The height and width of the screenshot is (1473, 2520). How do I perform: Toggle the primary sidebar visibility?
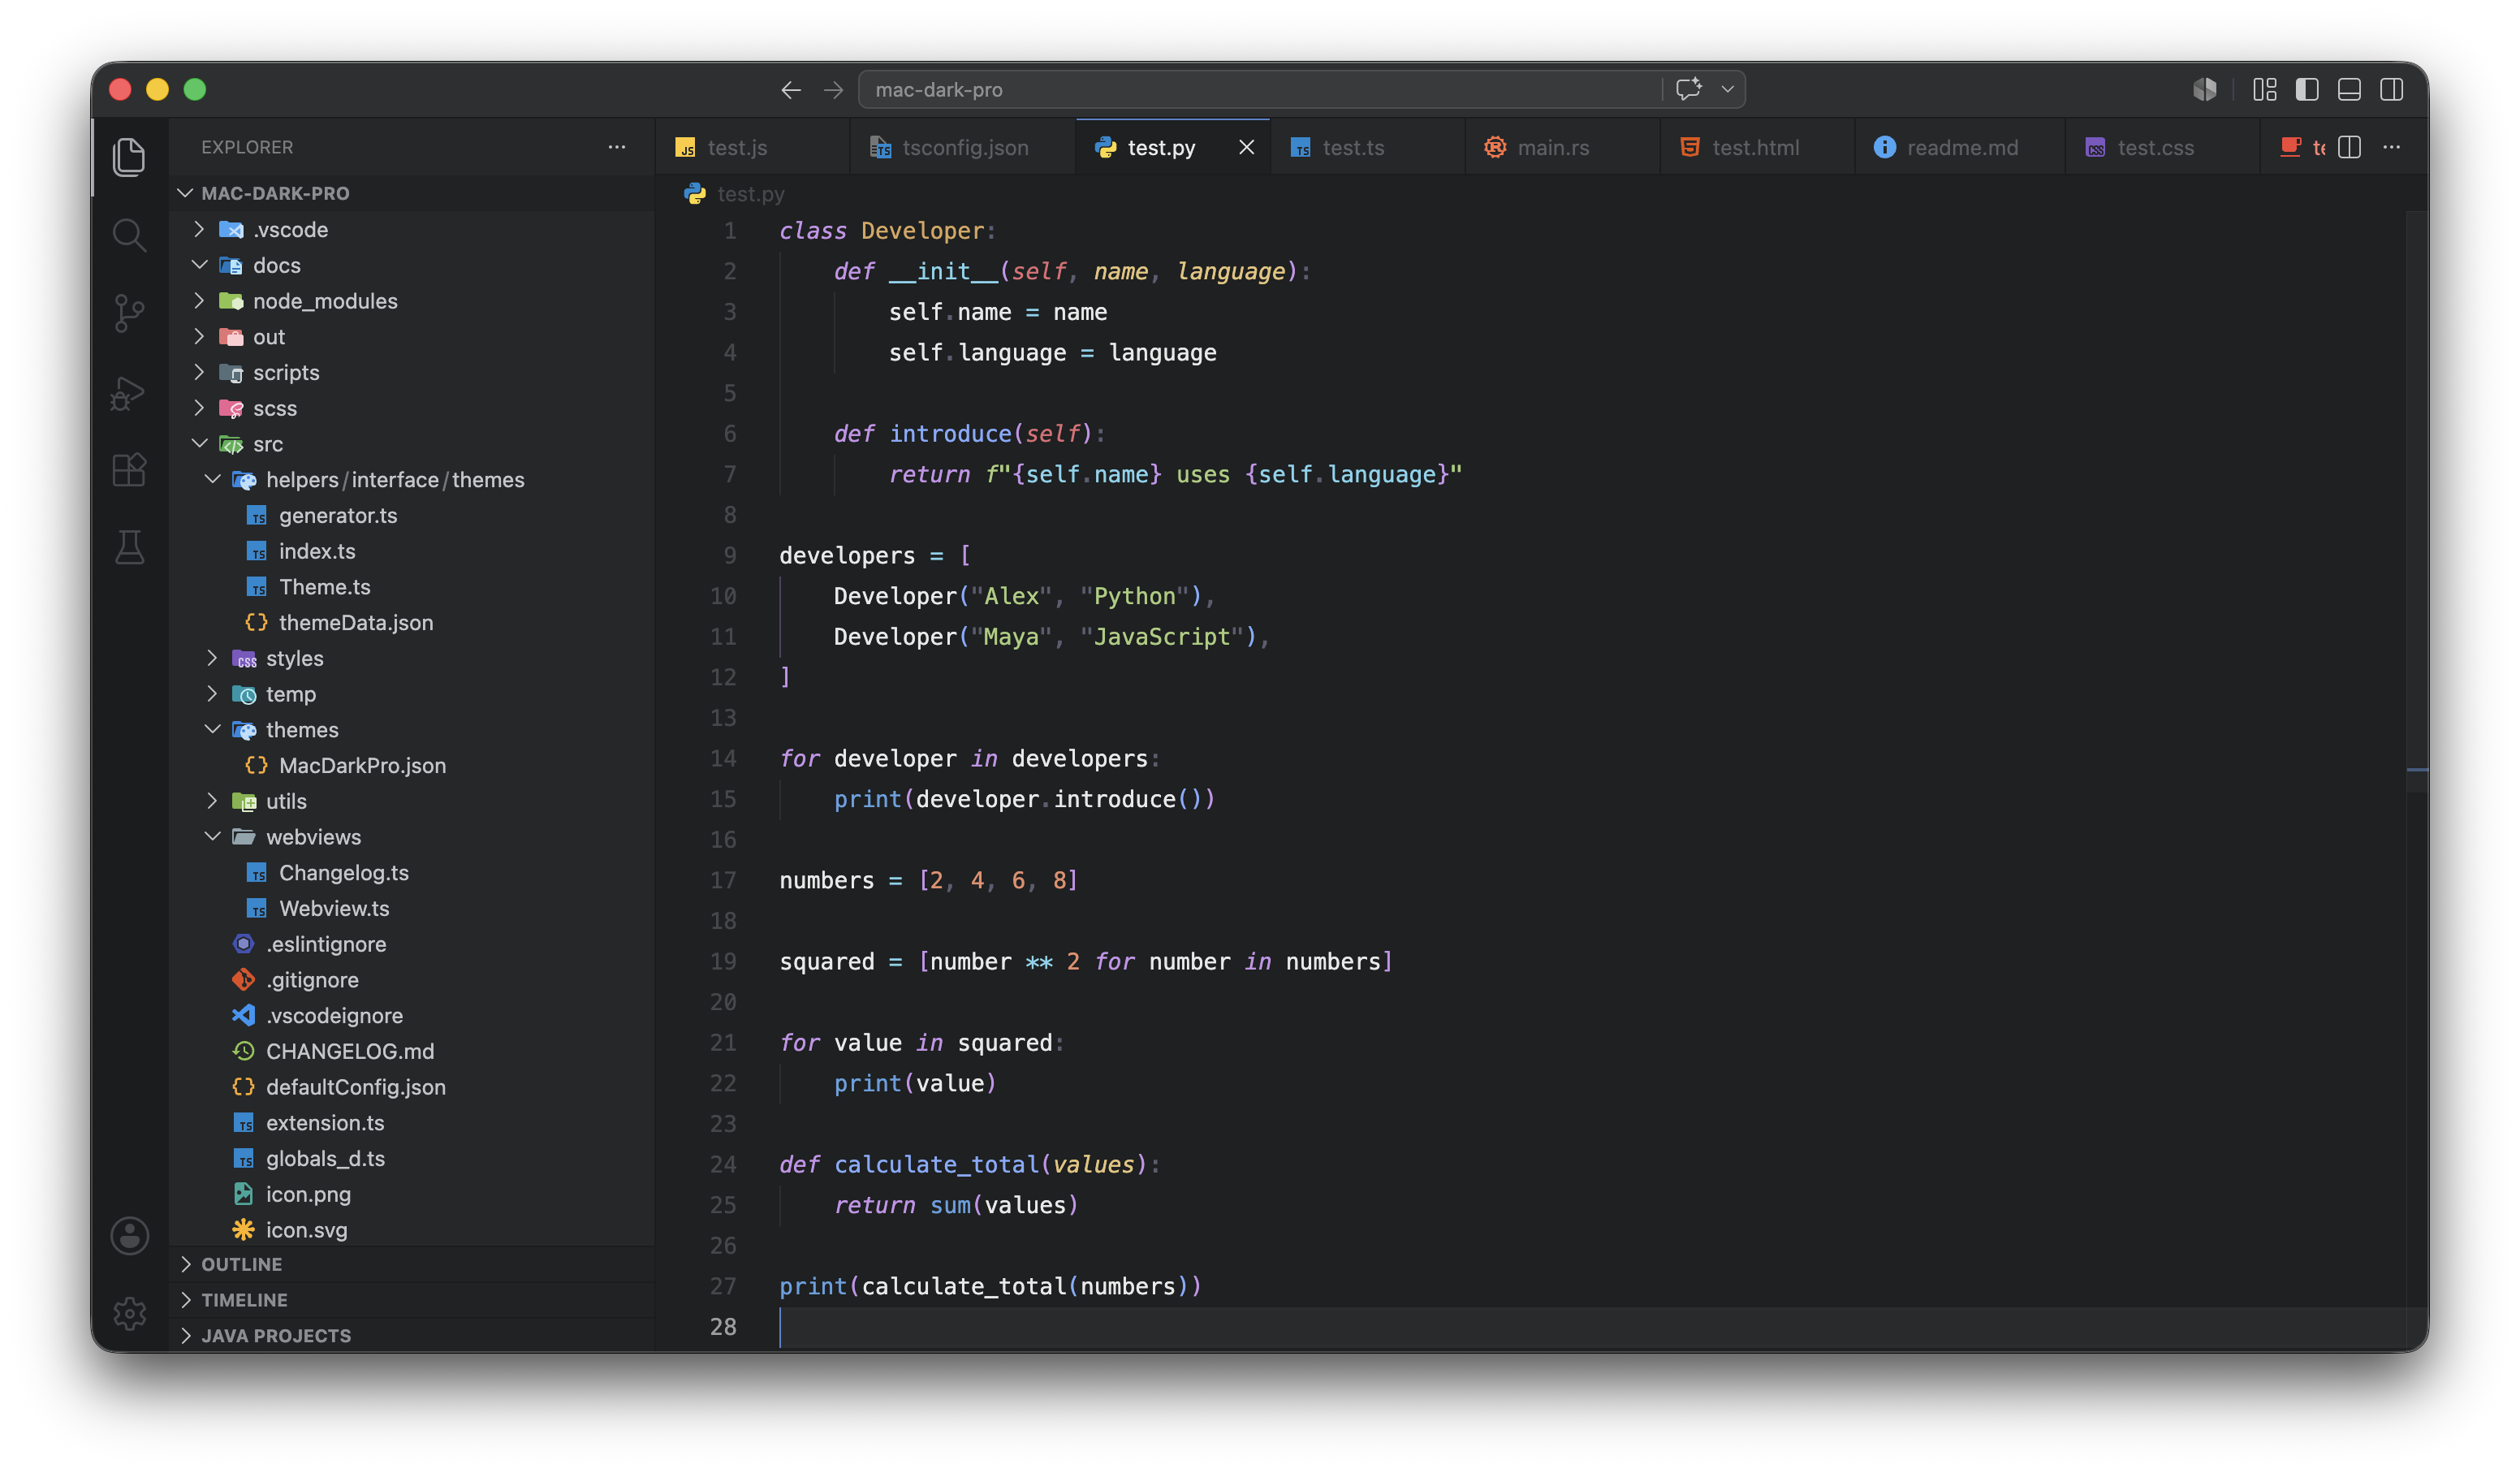[x=2307, y=90]
